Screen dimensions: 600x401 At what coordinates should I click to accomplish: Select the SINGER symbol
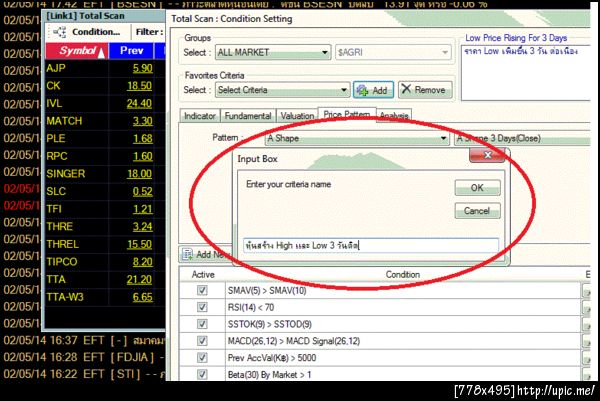65,174
